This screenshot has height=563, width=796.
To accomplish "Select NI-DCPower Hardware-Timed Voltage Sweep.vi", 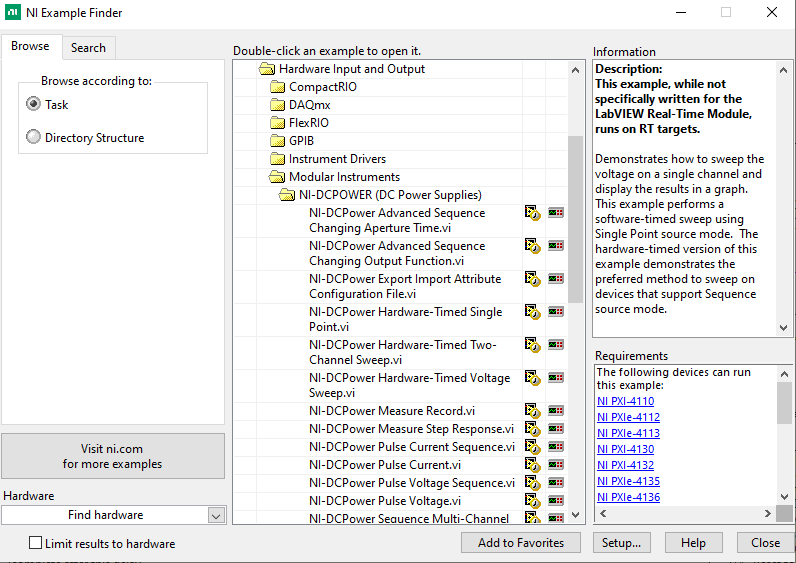I will point(410,385).
